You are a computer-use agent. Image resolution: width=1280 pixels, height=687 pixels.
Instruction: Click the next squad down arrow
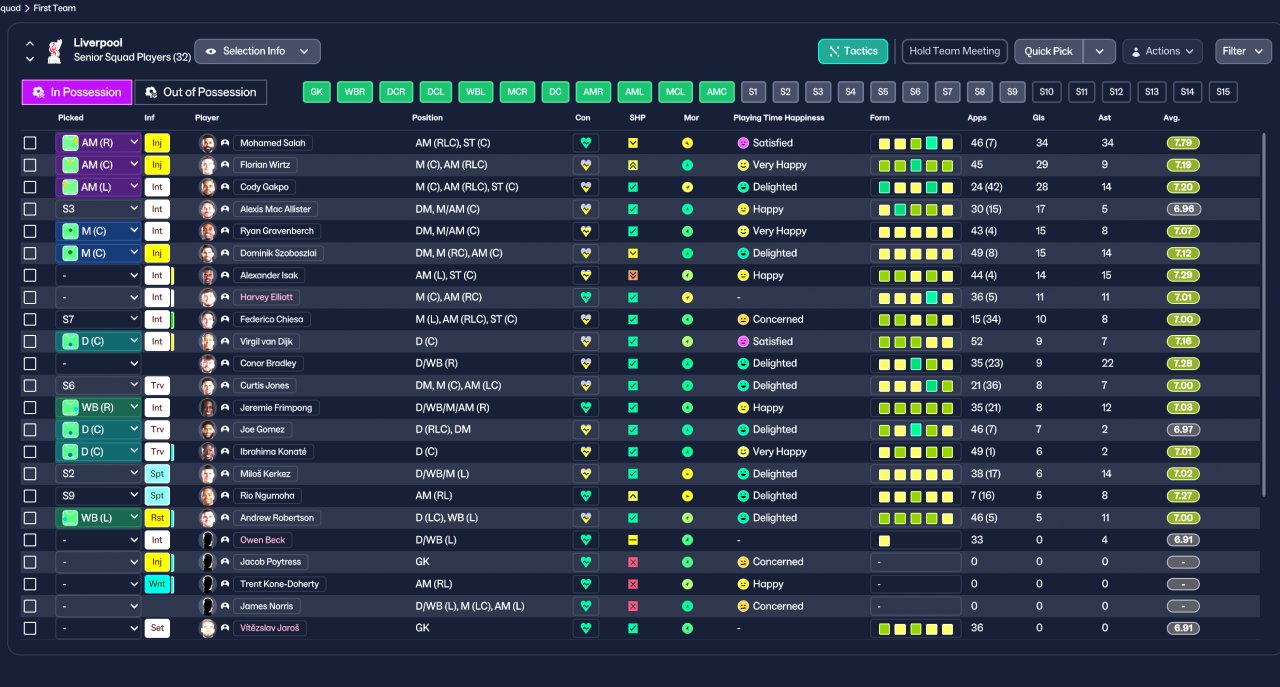click(x=30, y=59)
